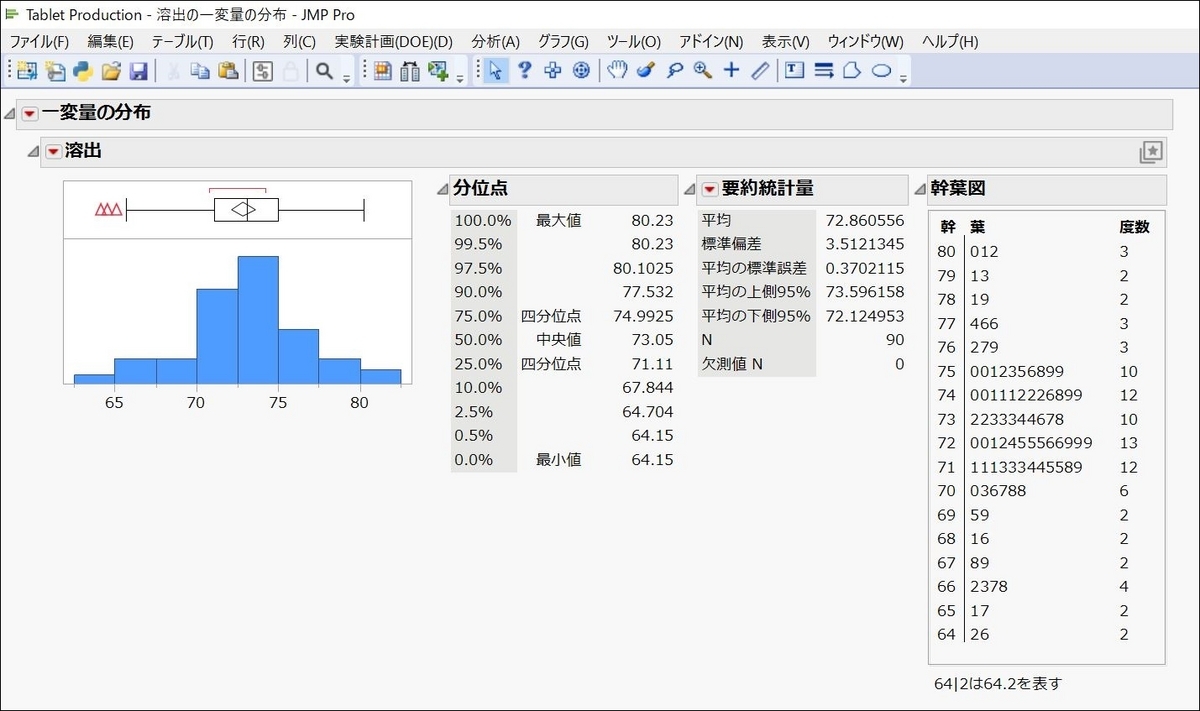The width and height of the screenshot is (1200, 711).
Task: Open the テーブル(T) menu
Action: pyautogui.click(x=182, y=42)
